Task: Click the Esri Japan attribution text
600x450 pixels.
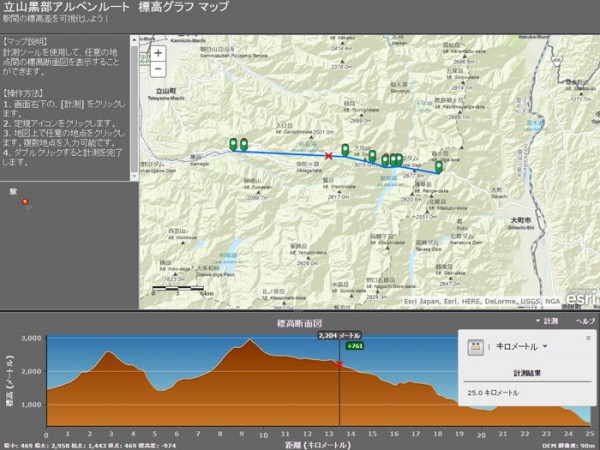Action: pos(482,302)
